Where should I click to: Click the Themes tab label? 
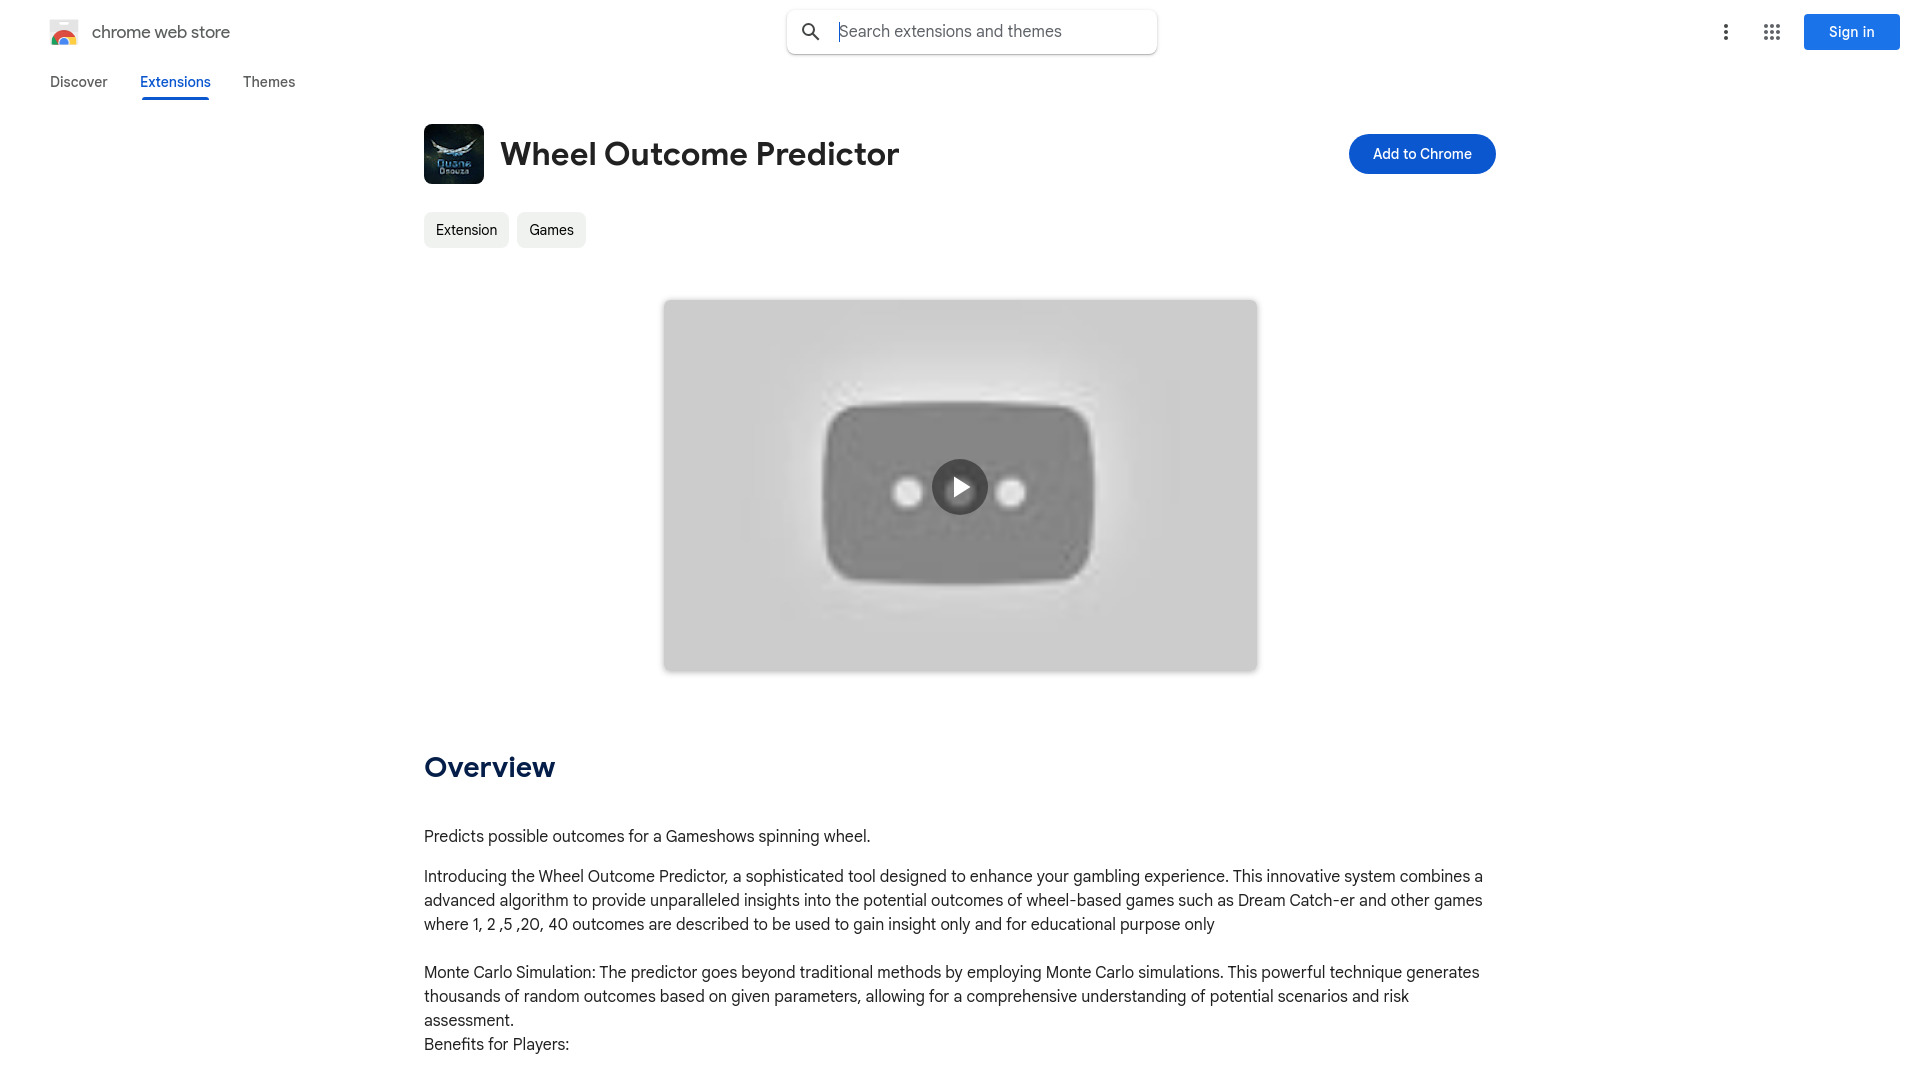pyautogui.click(x=269, y=82)
